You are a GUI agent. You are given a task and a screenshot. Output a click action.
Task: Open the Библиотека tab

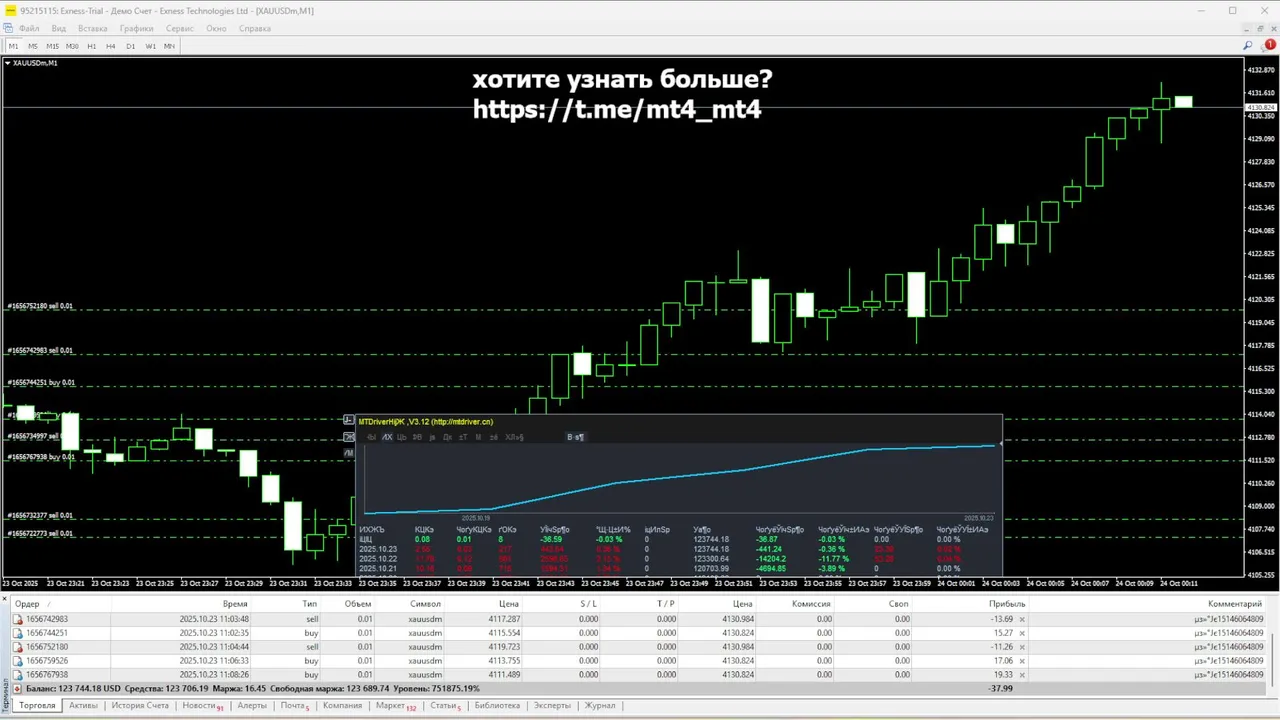click(497, 706)
